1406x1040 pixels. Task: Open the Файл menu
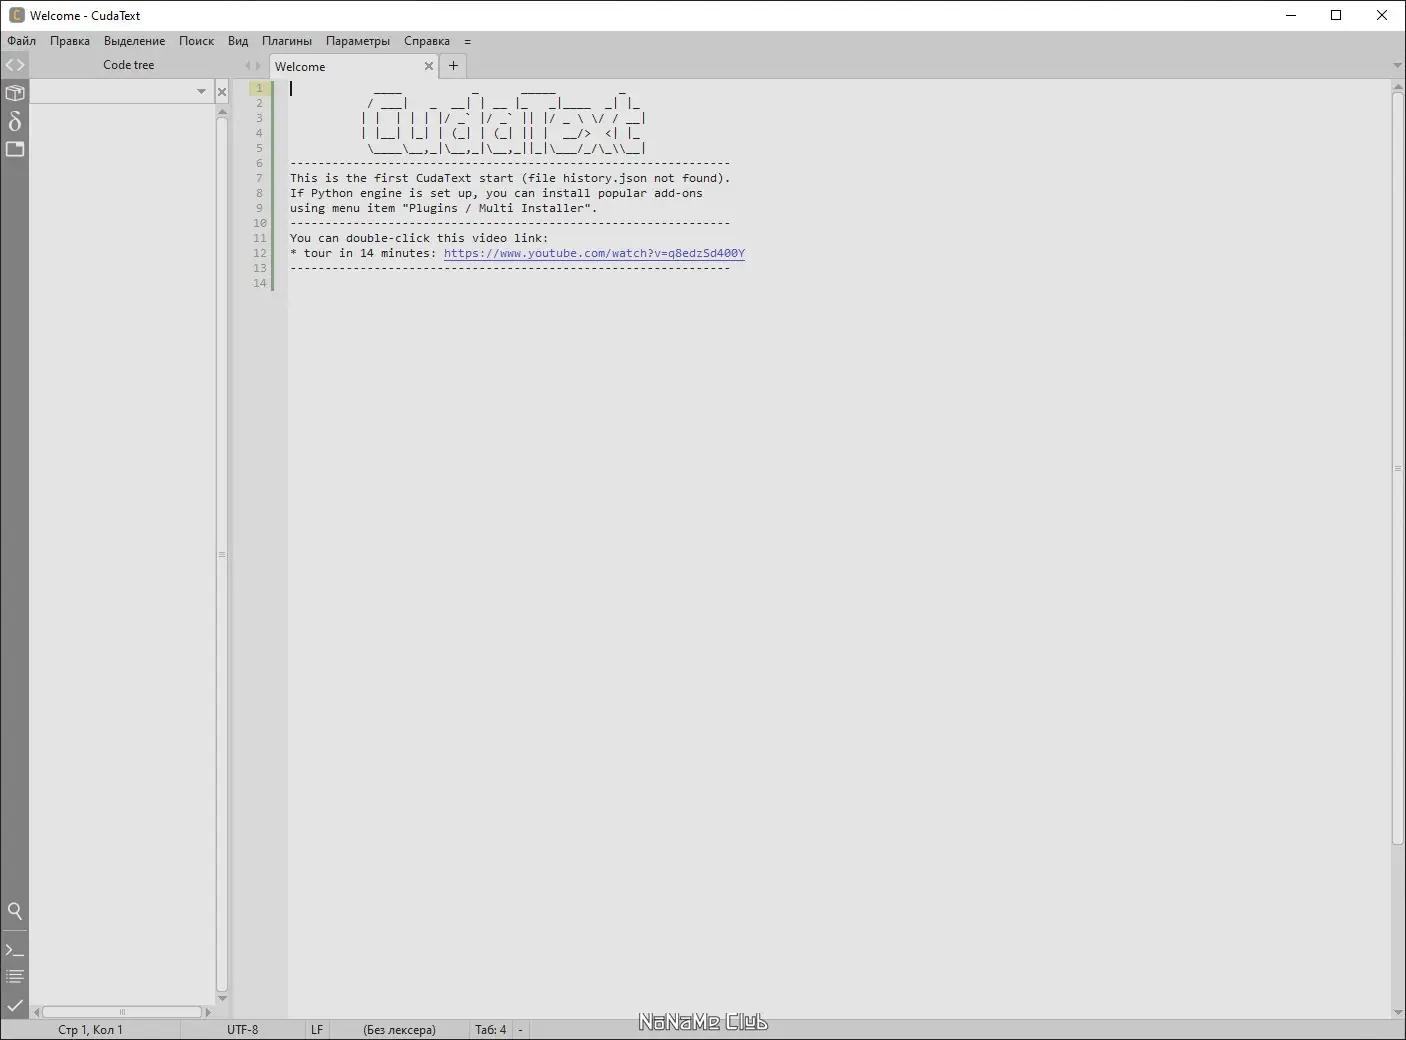pos(21,41)
